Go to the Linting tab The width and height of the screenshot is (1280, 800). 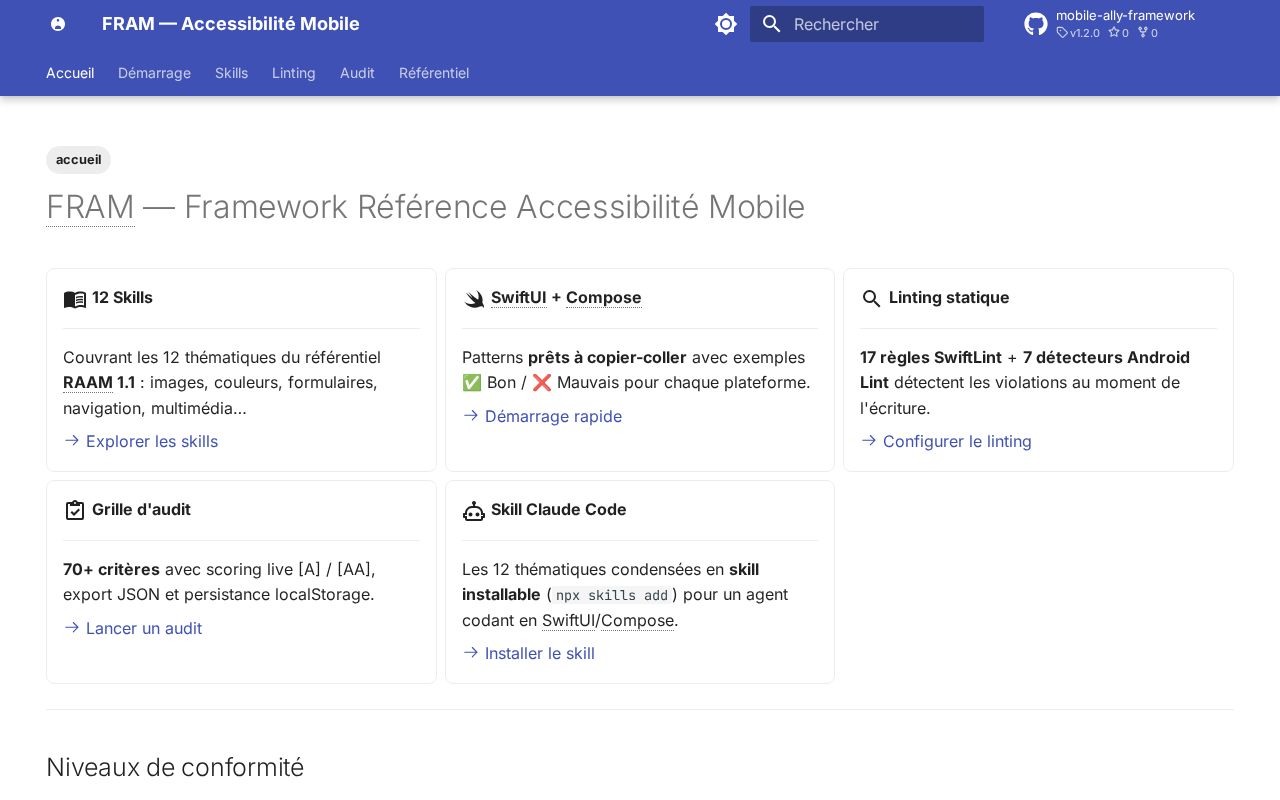[x=294, y=73]
